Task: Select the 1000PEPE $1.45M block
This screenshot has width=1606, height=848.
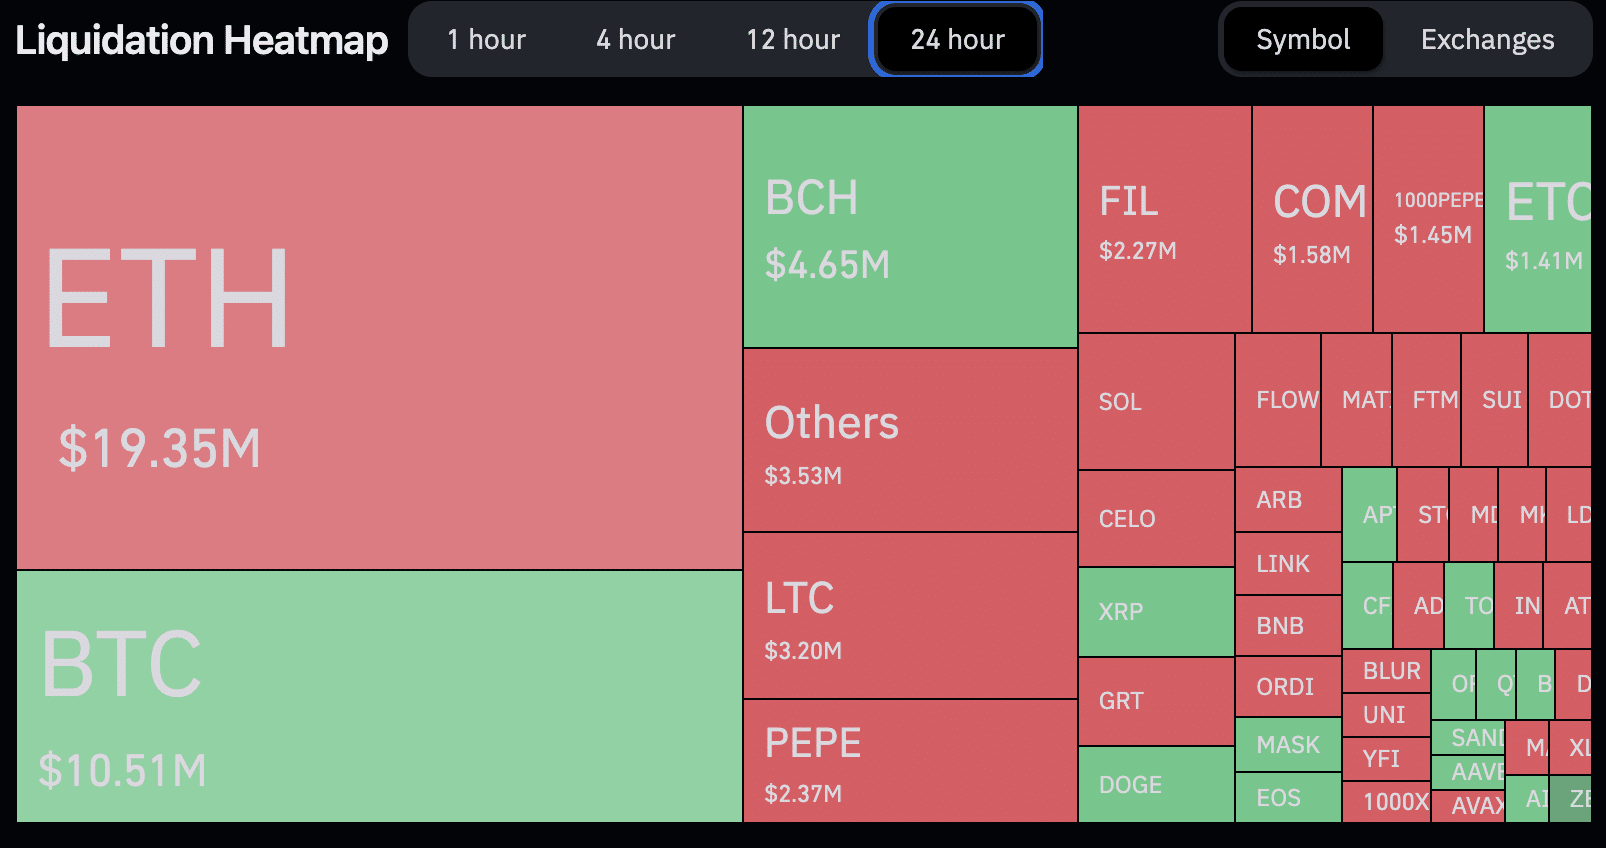Action: 1428,219
